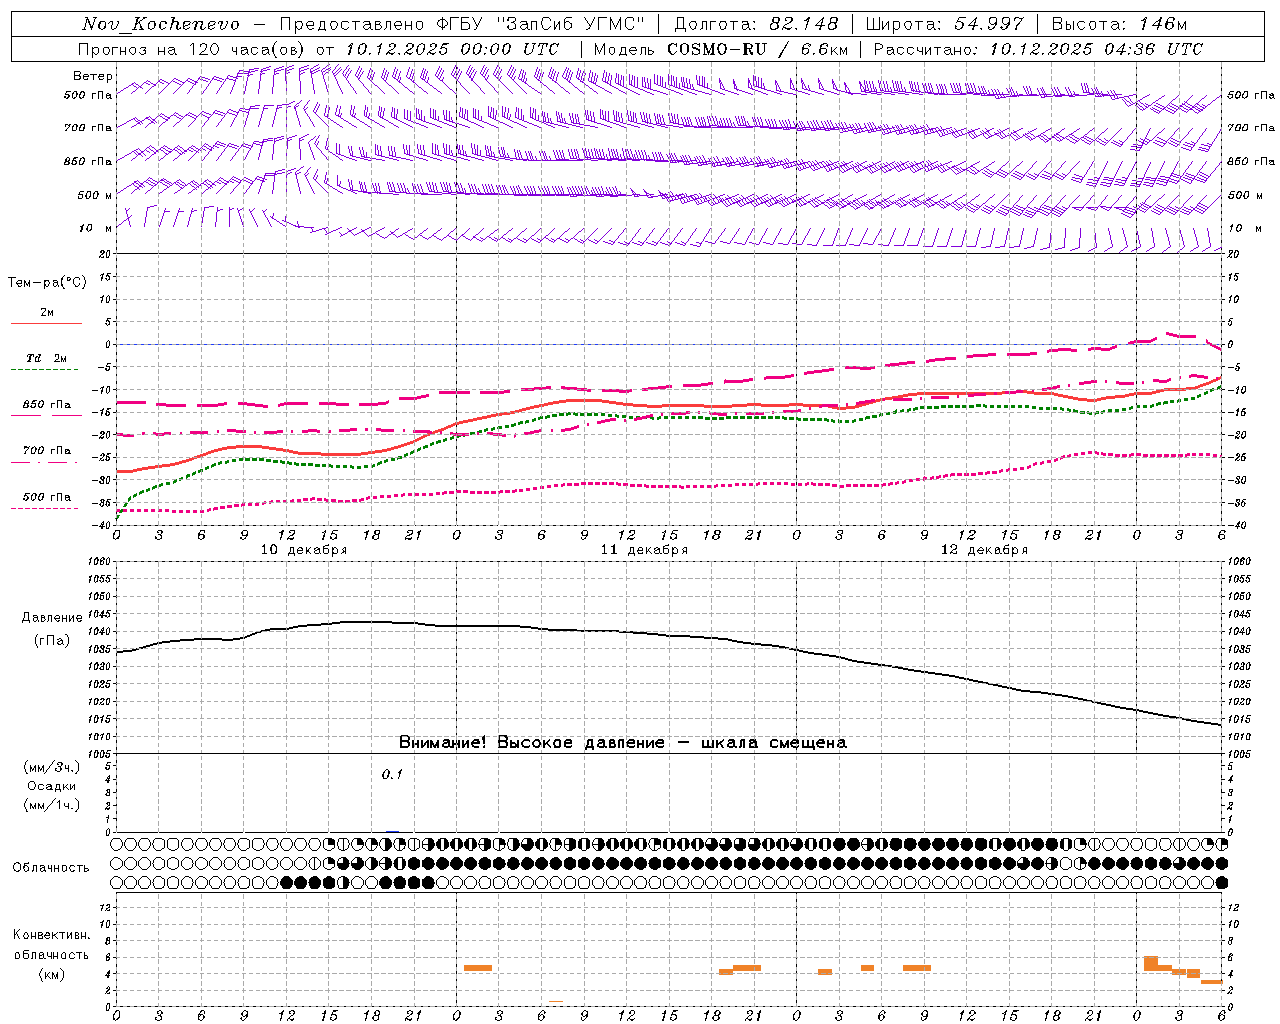Click the Конвективн. label text

coord(51,935)
